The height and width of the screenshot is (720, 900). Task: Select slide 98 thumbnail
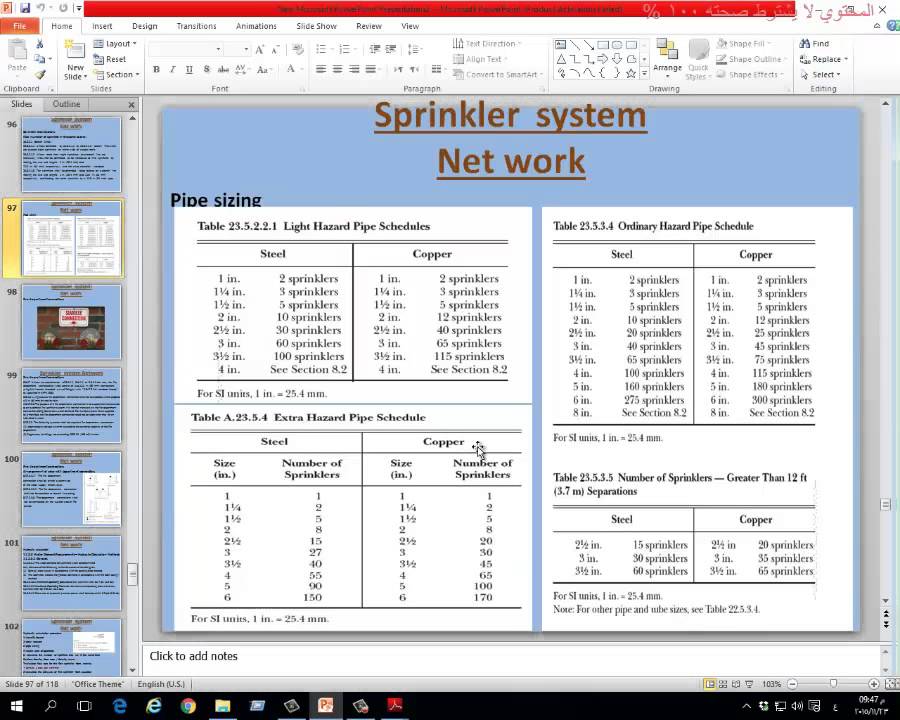[71, 323]
